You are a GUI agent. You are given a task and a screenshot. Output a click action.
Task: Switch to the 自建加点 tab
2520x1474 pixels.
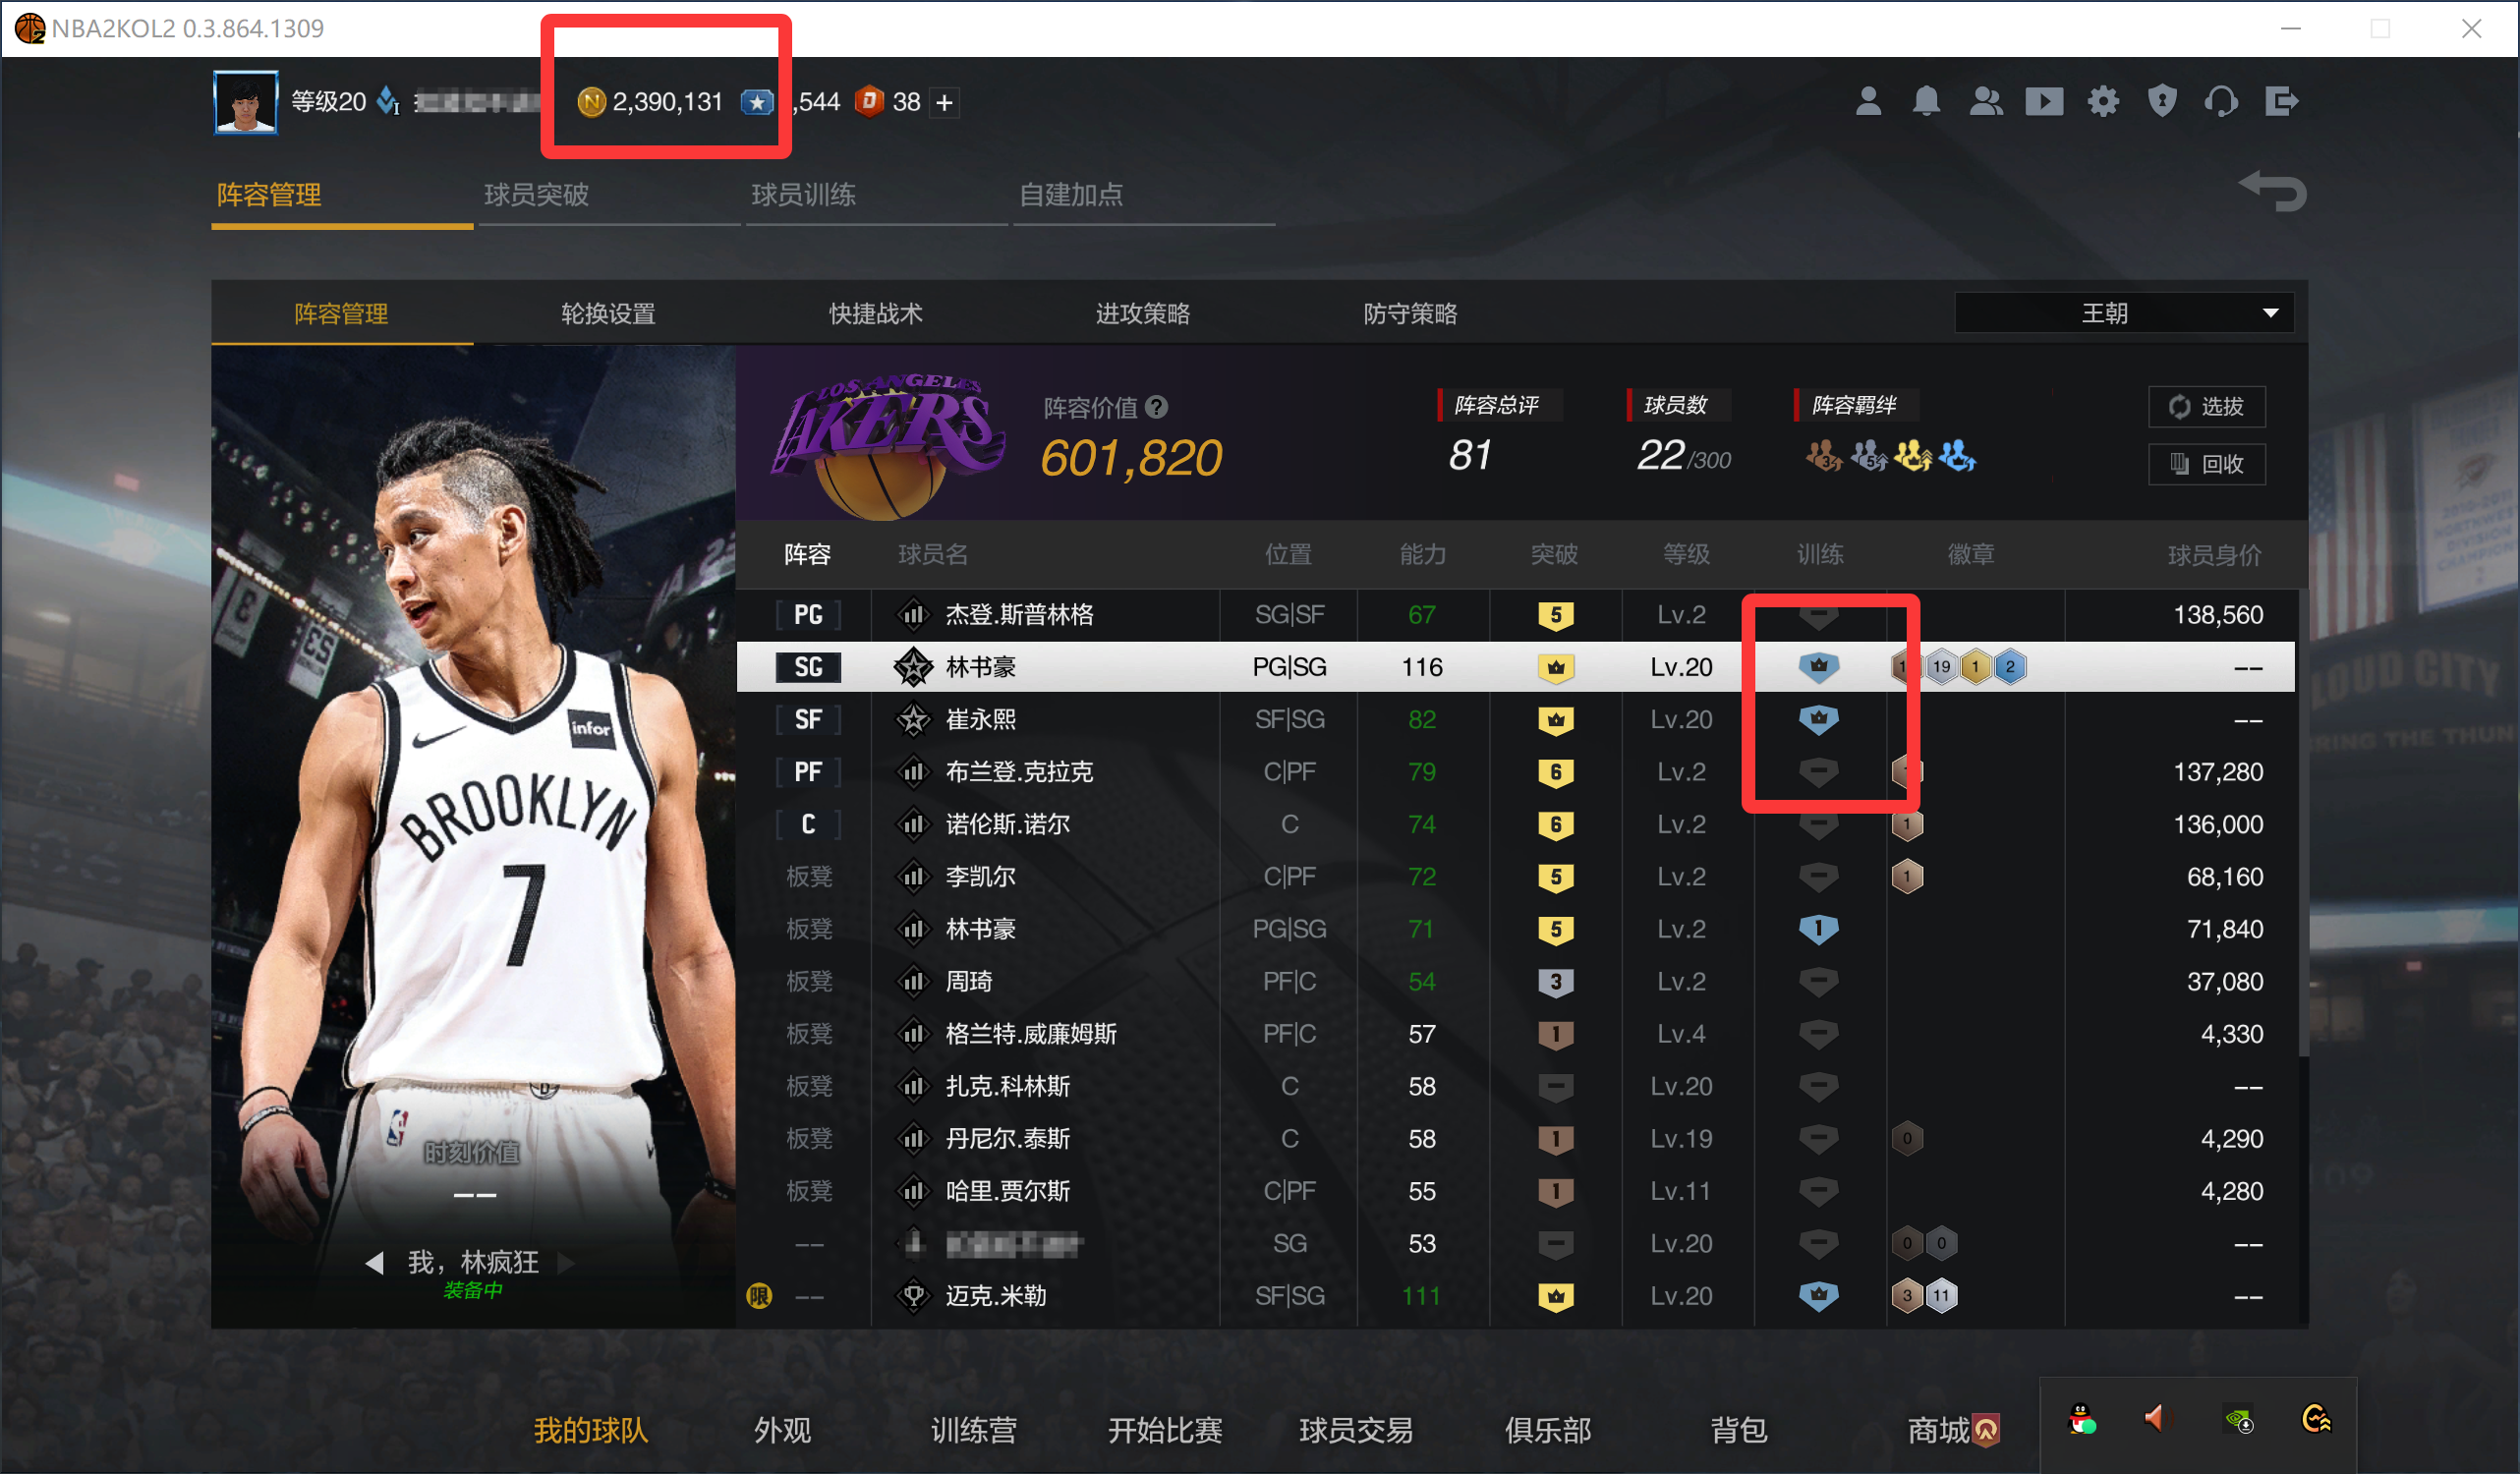coord(1070,194)
